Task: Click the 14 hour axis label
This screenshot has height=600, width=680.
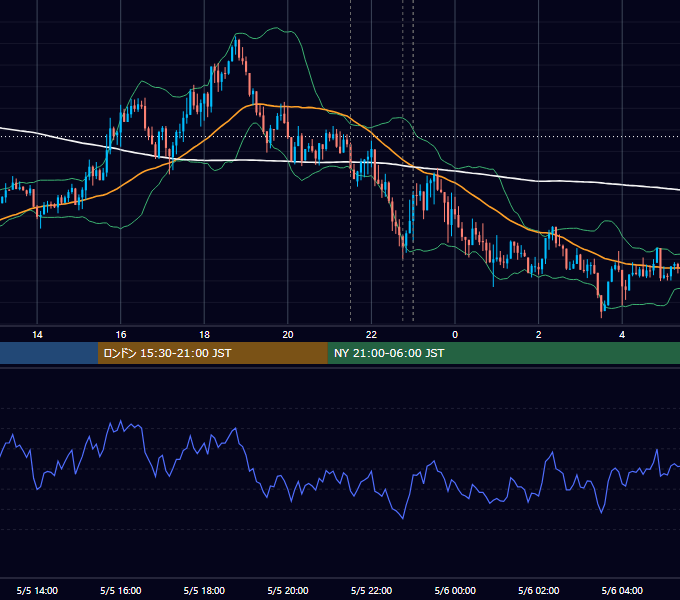Action: click(x=37, y=335)
